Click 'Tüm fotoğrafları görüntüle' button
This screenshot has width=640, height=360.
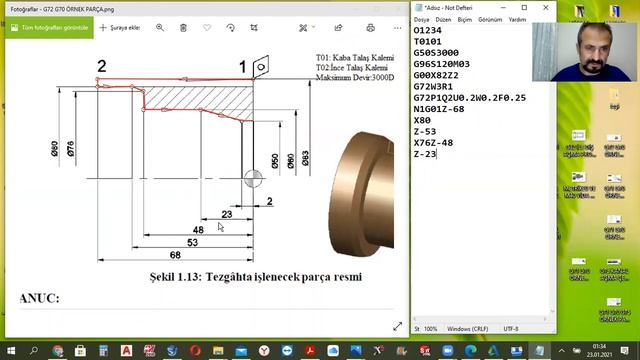(x=49, y=28)
